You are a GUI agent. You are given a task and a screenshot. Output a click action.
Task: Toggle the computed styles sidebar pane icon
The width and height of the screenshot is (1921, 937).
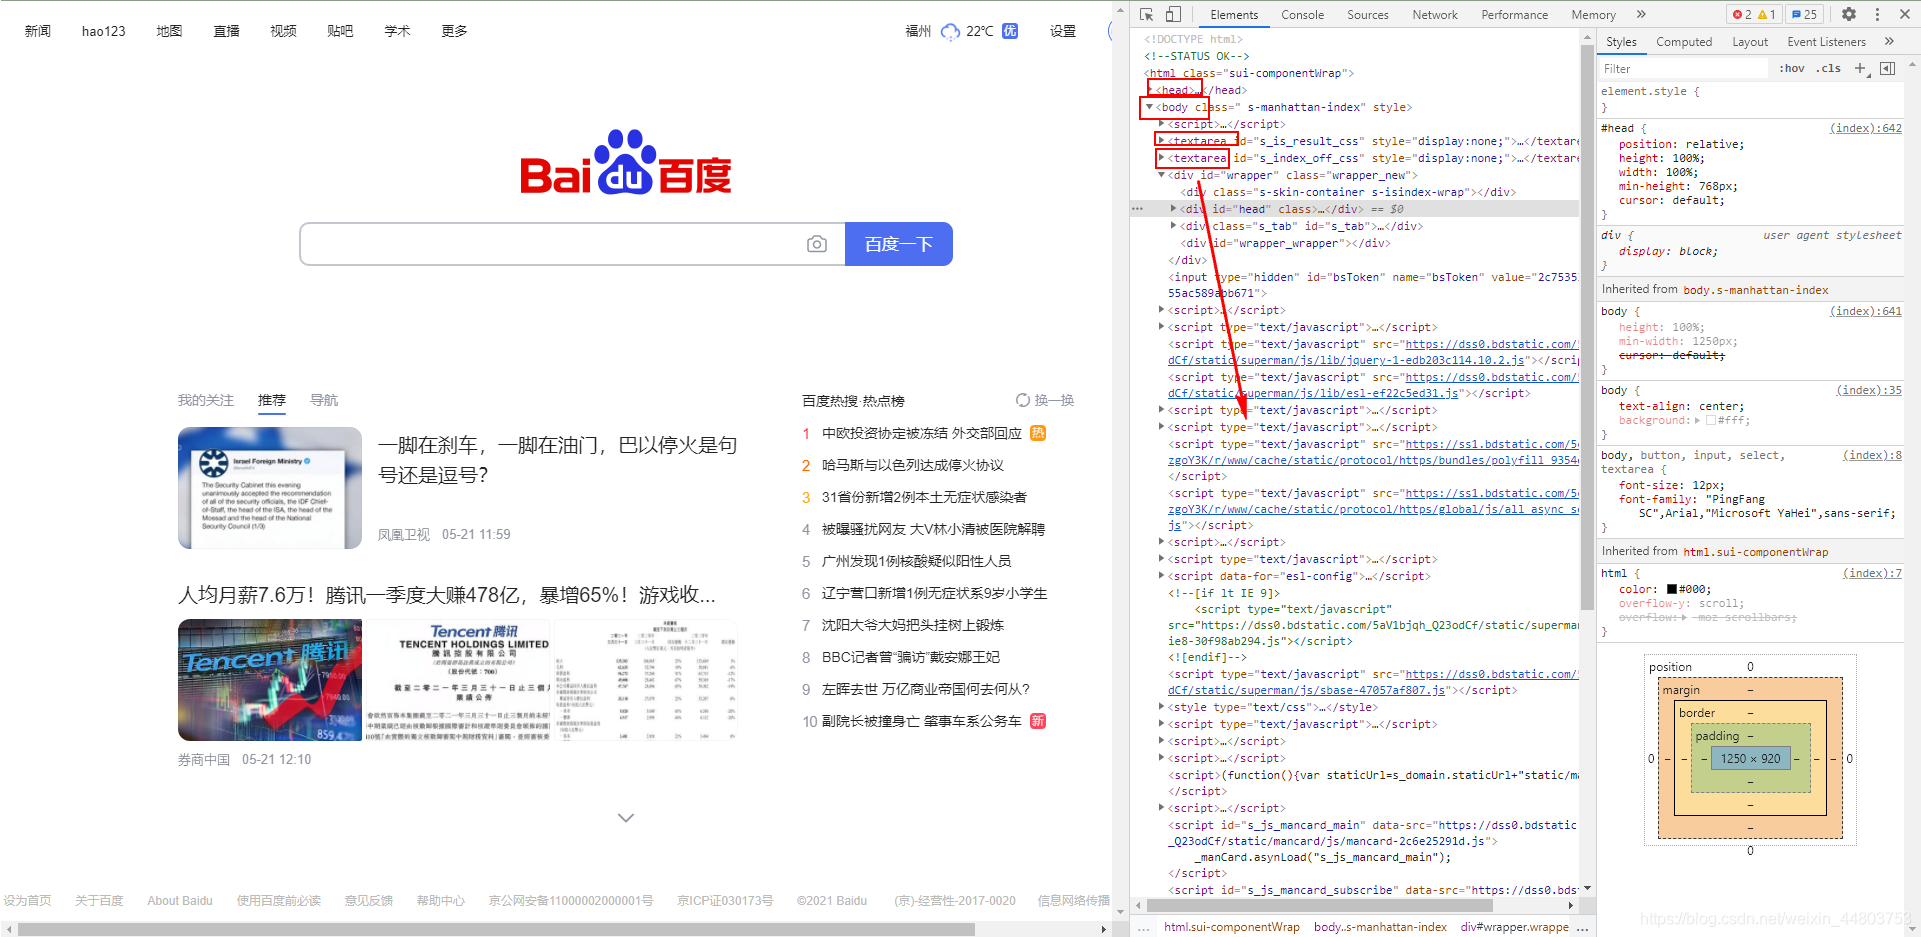1887,68
